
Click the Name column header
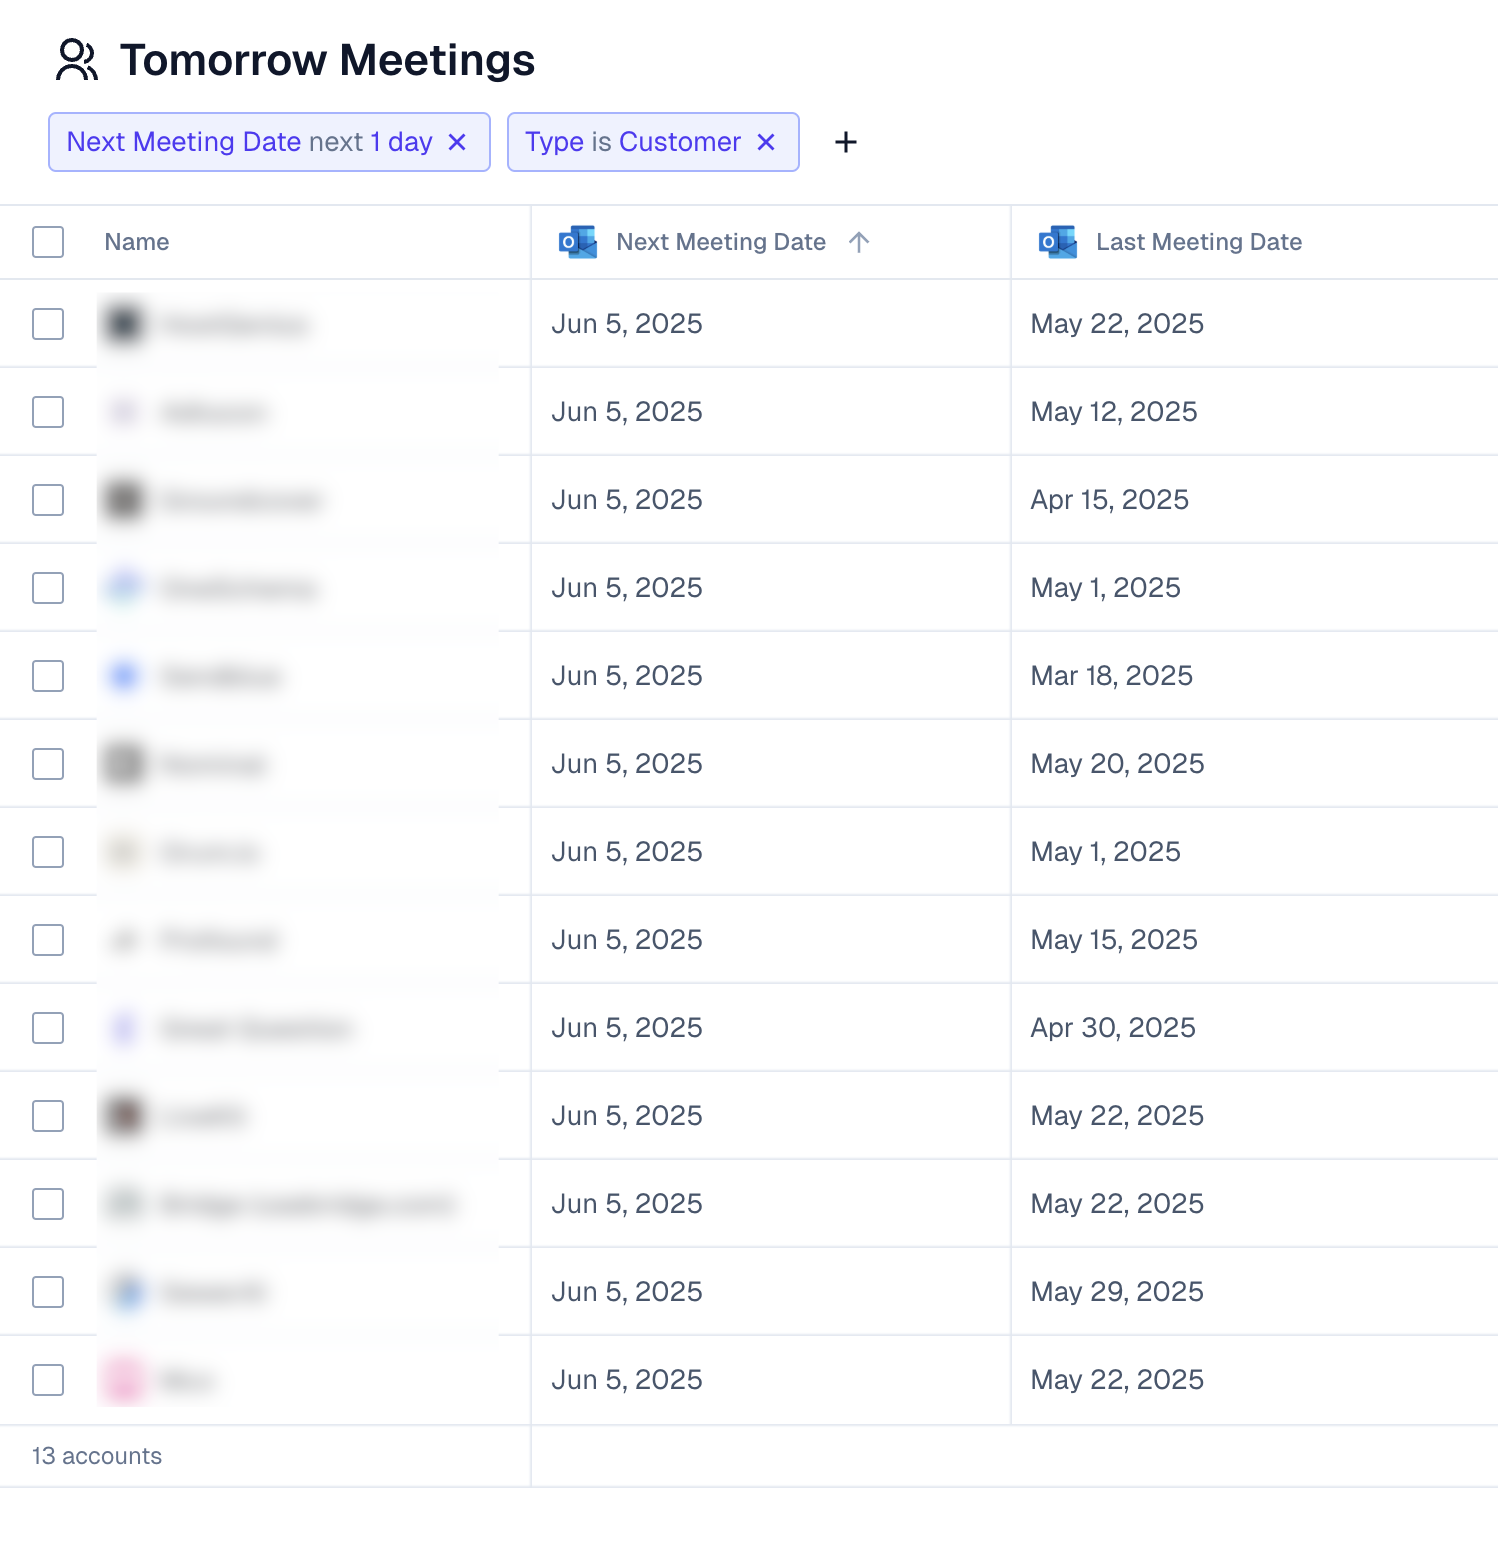tap(137, 242)
